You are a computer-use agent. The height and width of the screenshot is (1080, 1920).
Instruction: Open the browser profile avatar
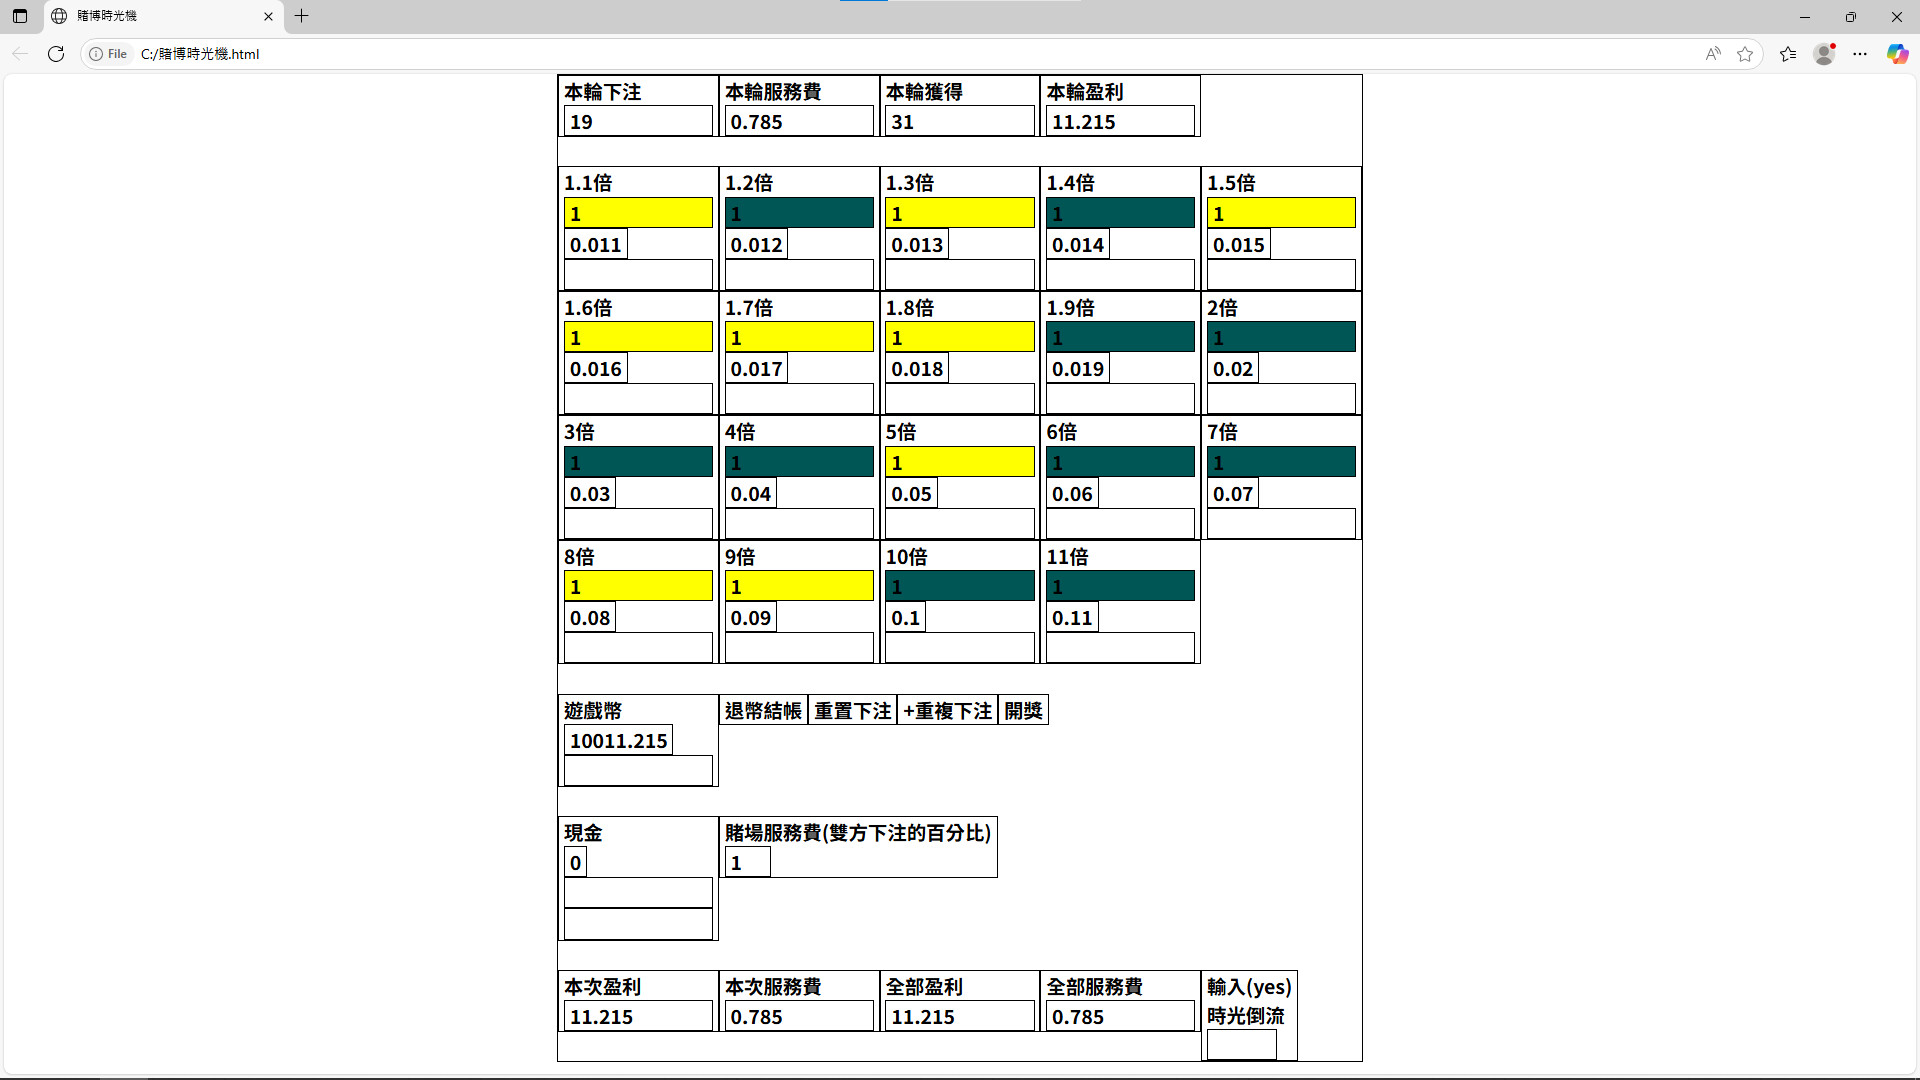pos(1824,54)
